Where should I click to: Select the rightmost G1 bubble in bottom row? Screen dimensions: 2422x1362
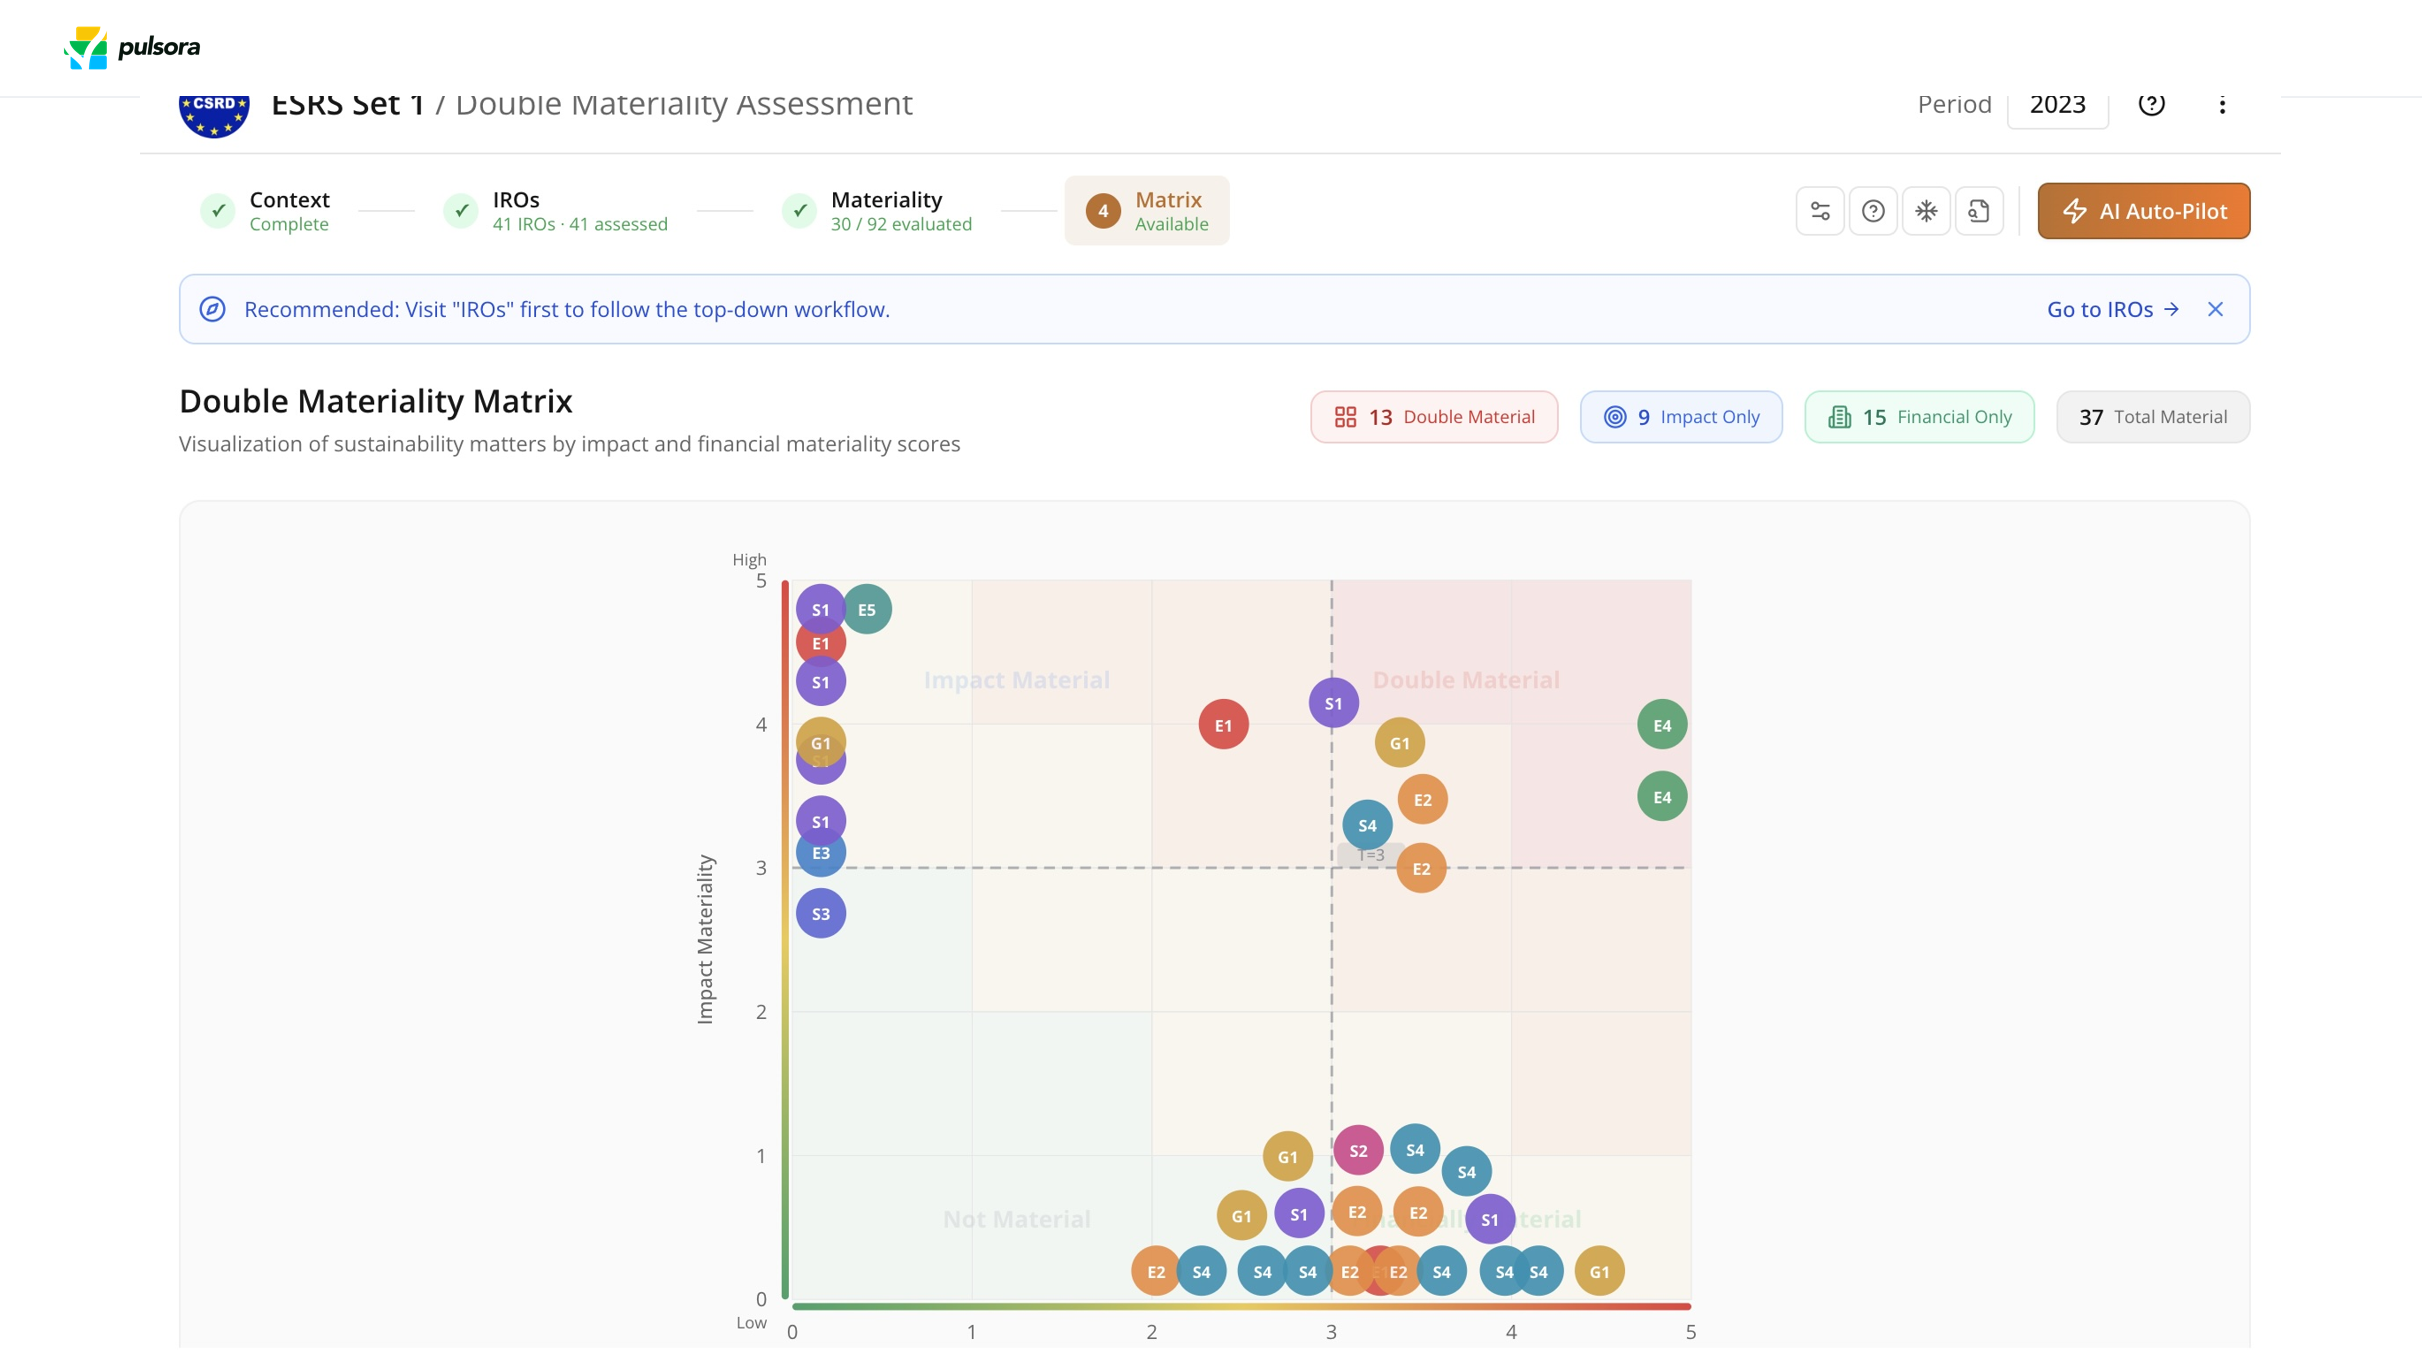1600,1272
